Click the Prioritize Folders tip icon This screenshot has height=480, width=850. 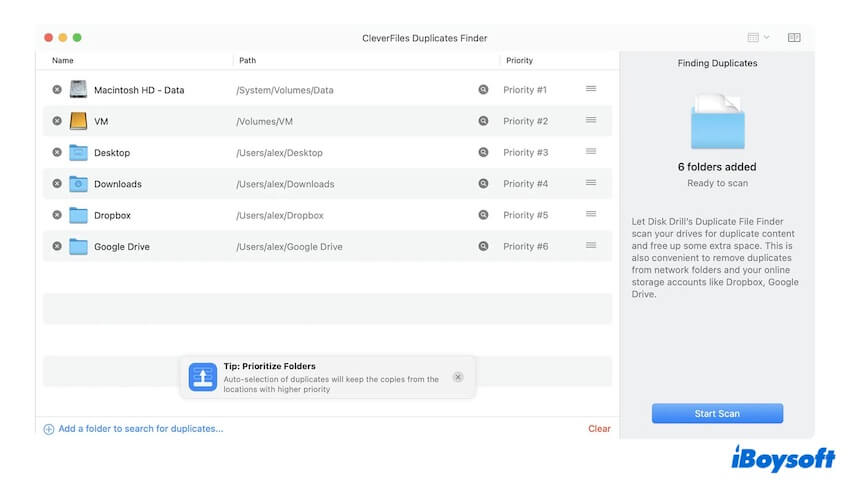coord(203,377)
